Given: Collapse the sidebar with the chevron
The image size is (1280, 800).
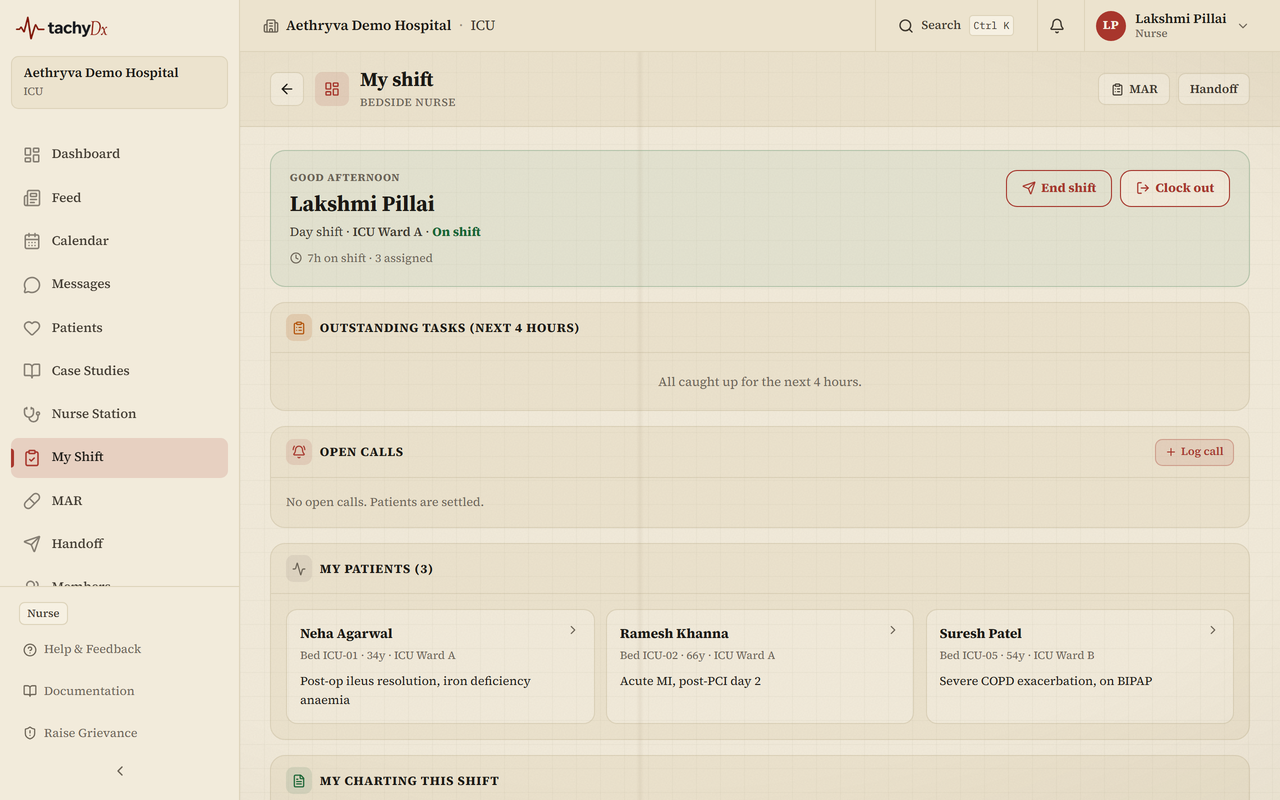Looking at the screenshot, I should click(x=120, y=771).
